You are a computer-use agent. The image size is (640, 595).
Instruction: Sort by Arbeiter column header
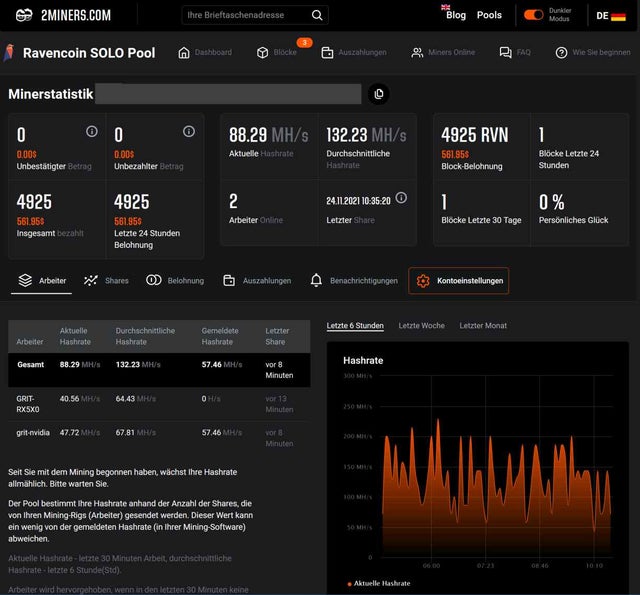[x=29, y=342]
